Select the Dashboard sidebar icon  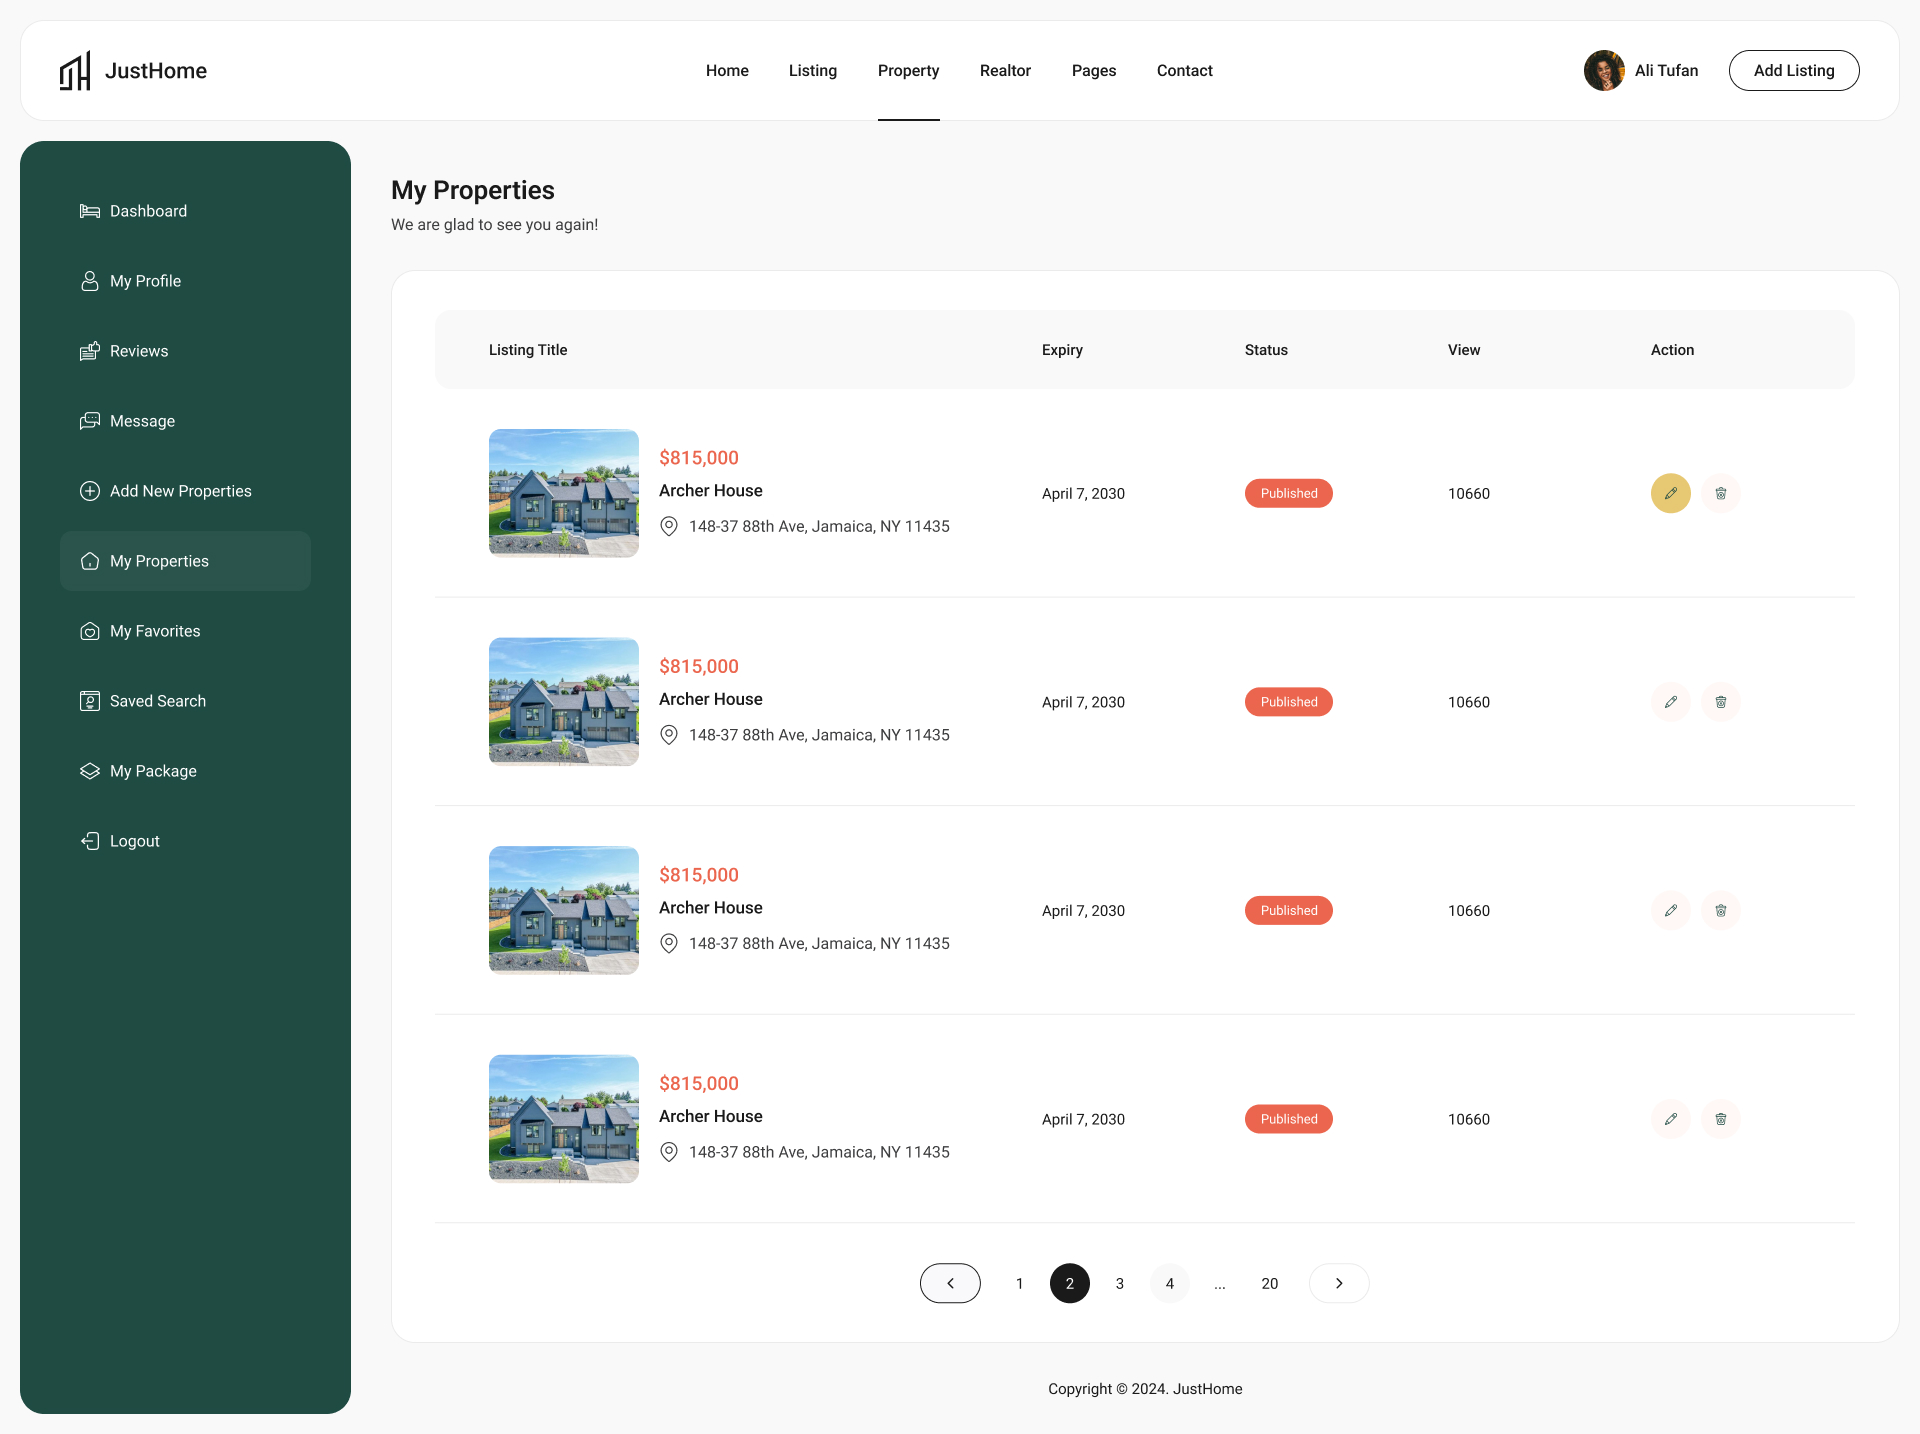90,211
